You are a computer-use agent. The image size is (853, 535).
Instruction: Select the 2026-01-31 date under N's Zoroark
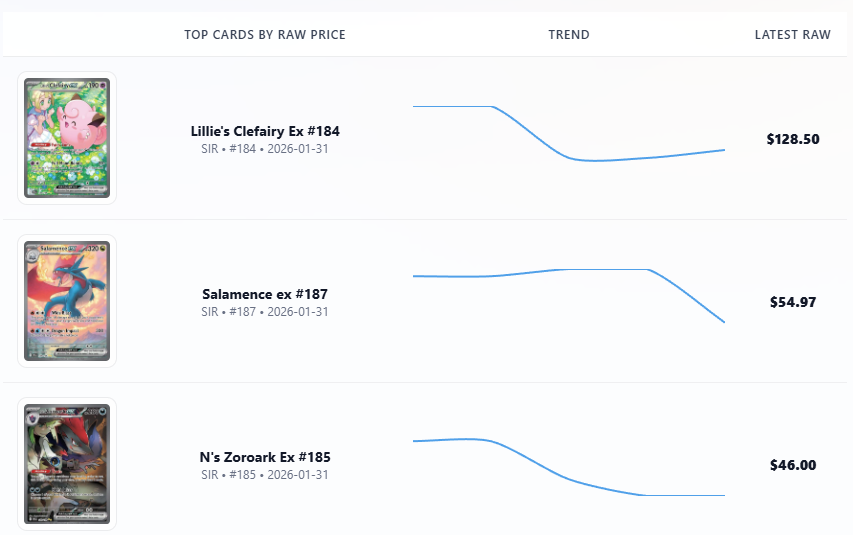(297, 475)
